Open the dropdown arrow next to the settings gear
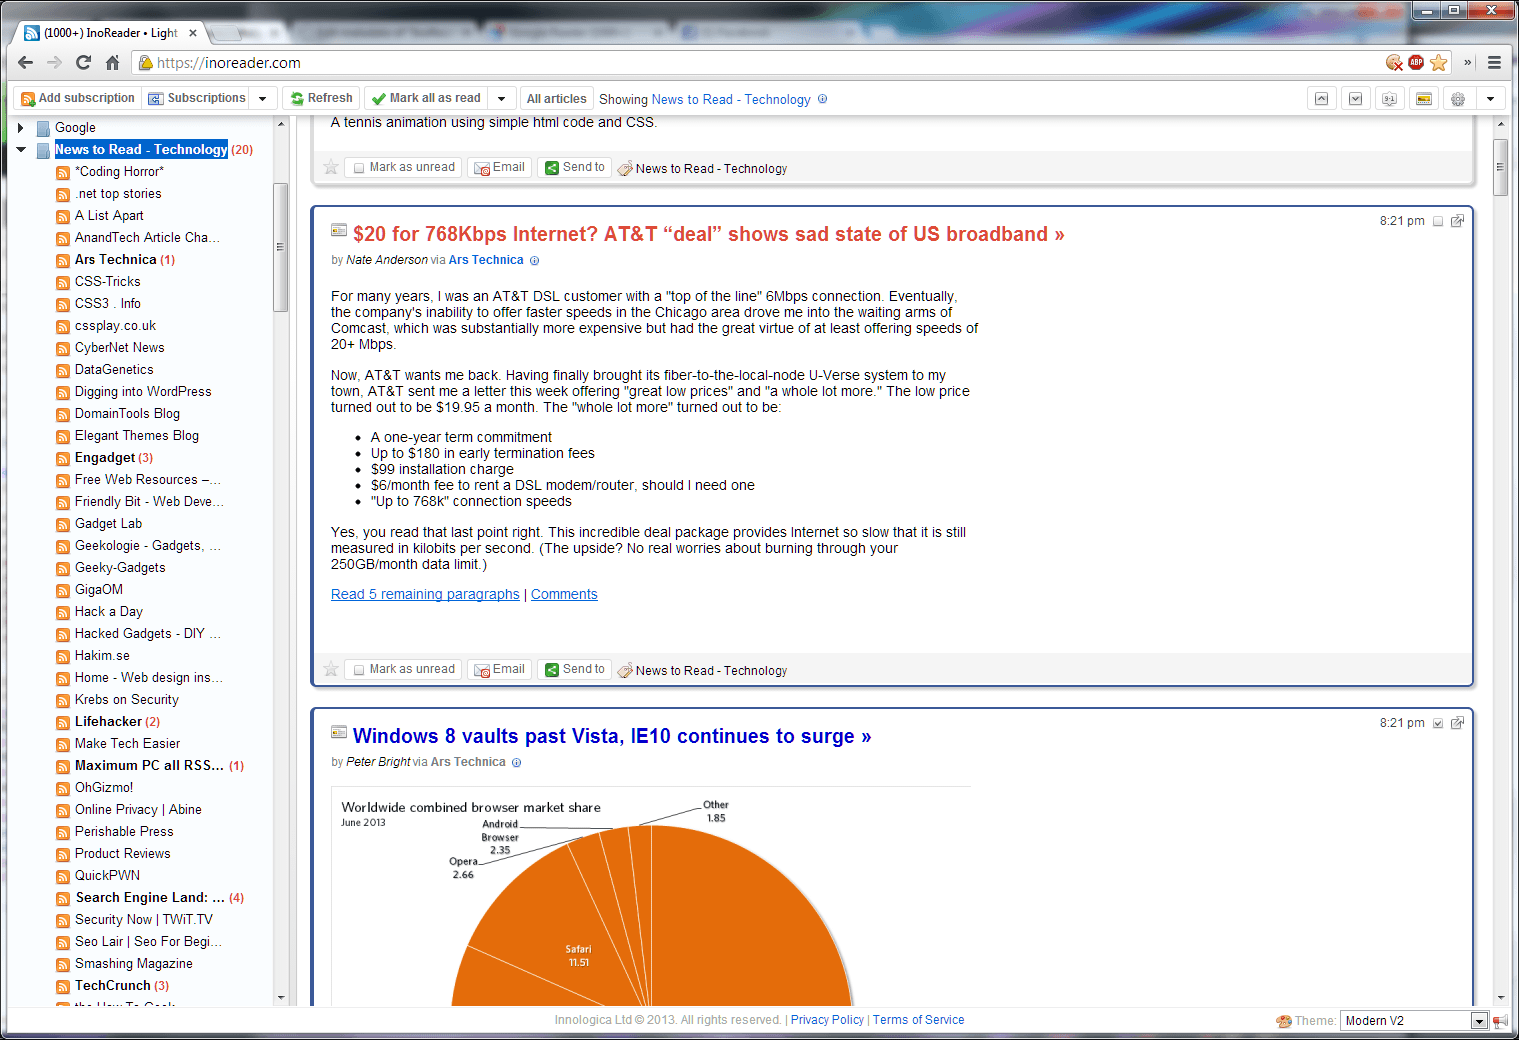The height and width of the screenshot is (1040, 1519). coord(1490,98)
